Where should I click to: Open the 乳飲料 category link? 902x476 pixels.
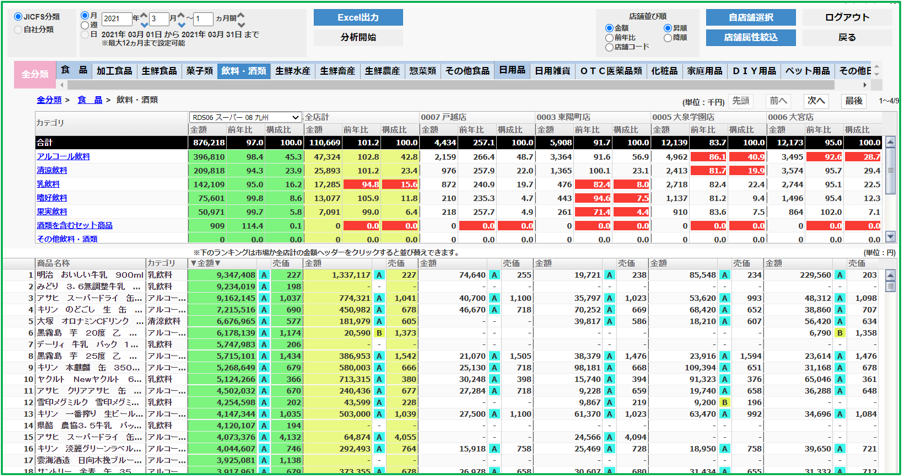pyautogui.click(x=48, y=184)
